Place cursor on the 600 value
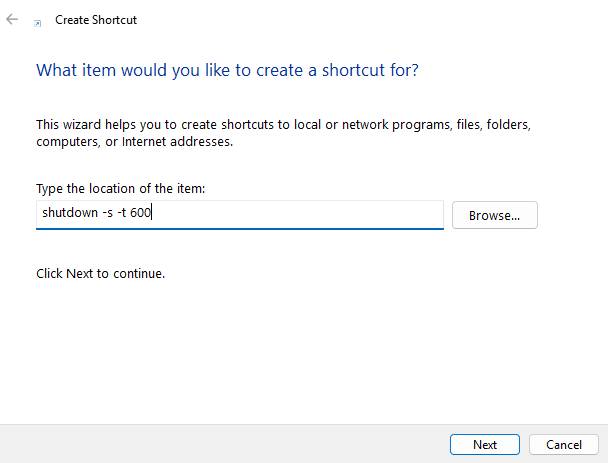608x463 pixels. [140, 212]
